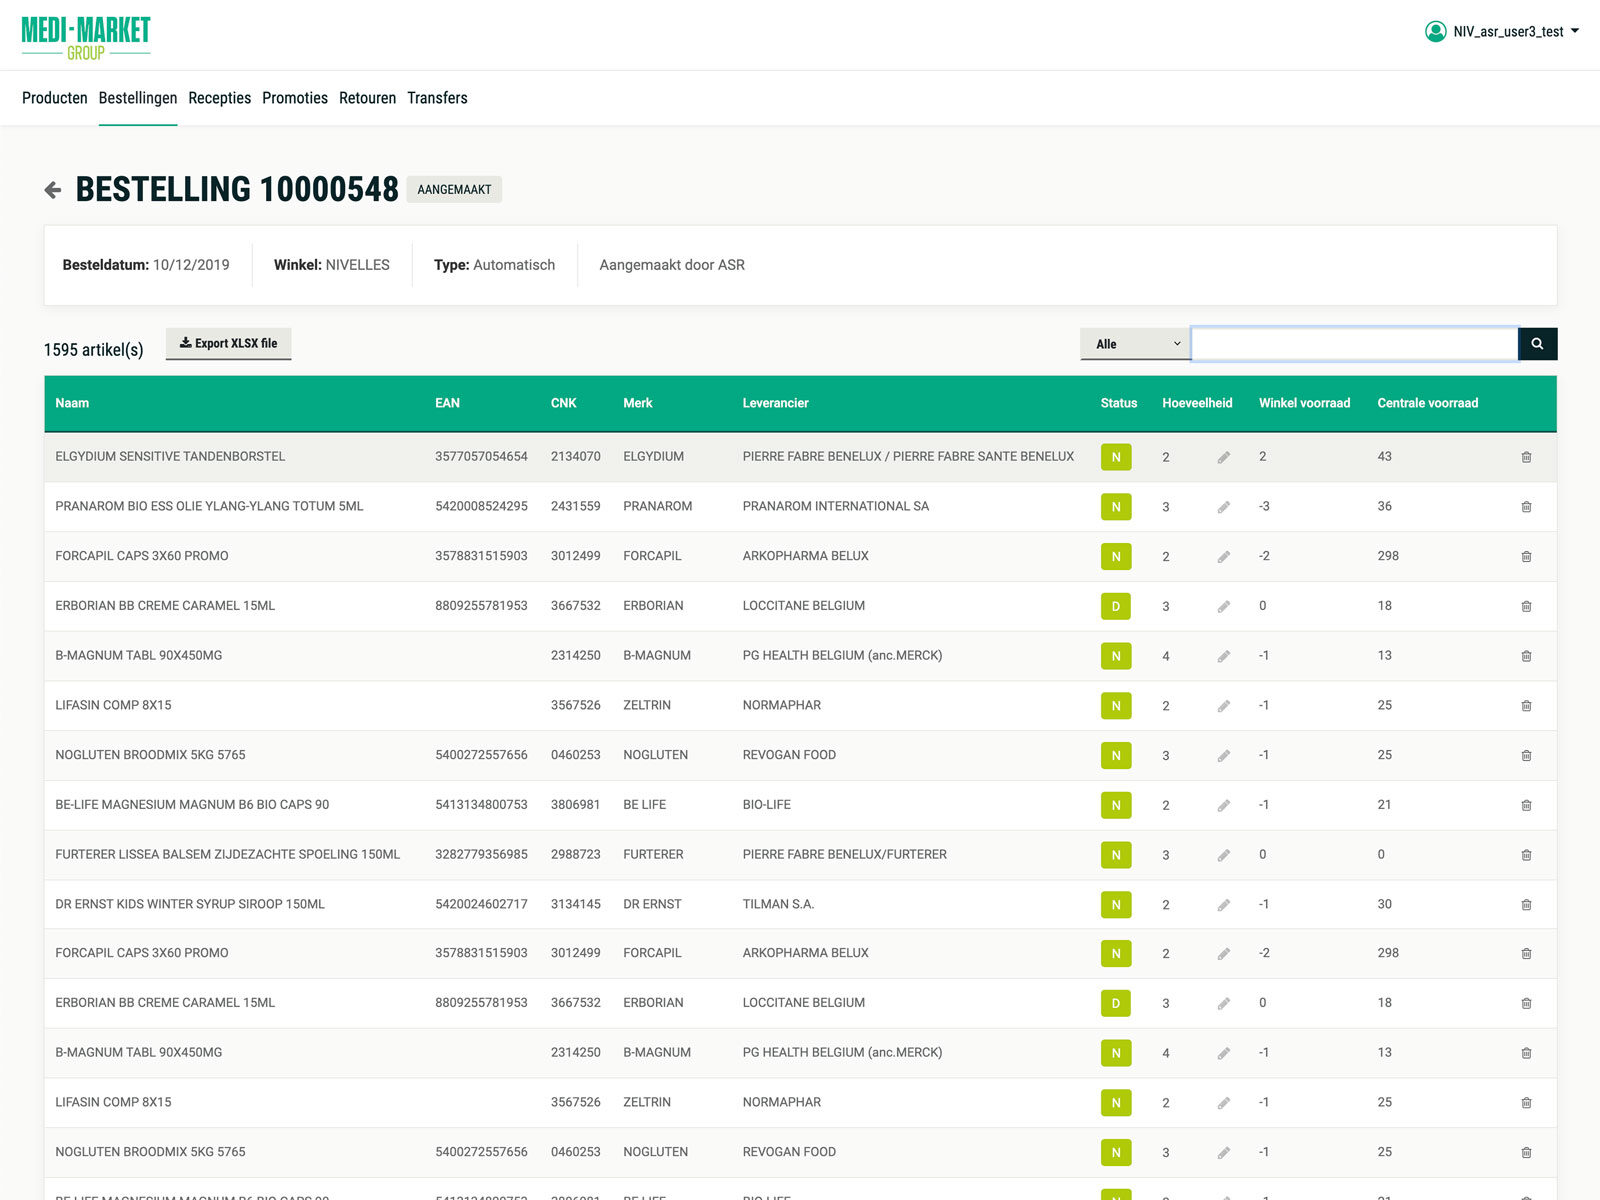Open the search with the magnifier icon

click(1537, 343)
